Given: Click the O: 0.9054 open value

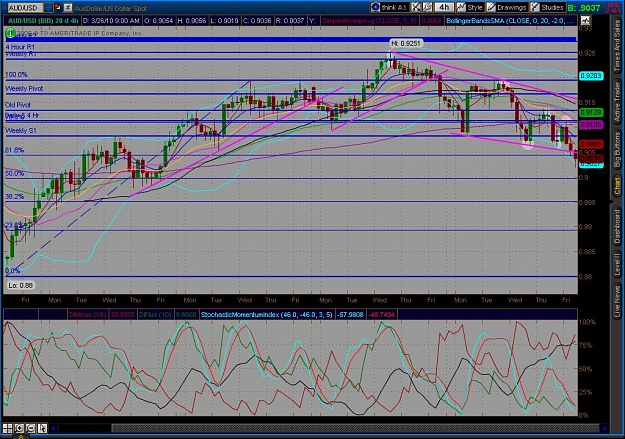Looking at the screenshot, I should [x=159, y=21].
